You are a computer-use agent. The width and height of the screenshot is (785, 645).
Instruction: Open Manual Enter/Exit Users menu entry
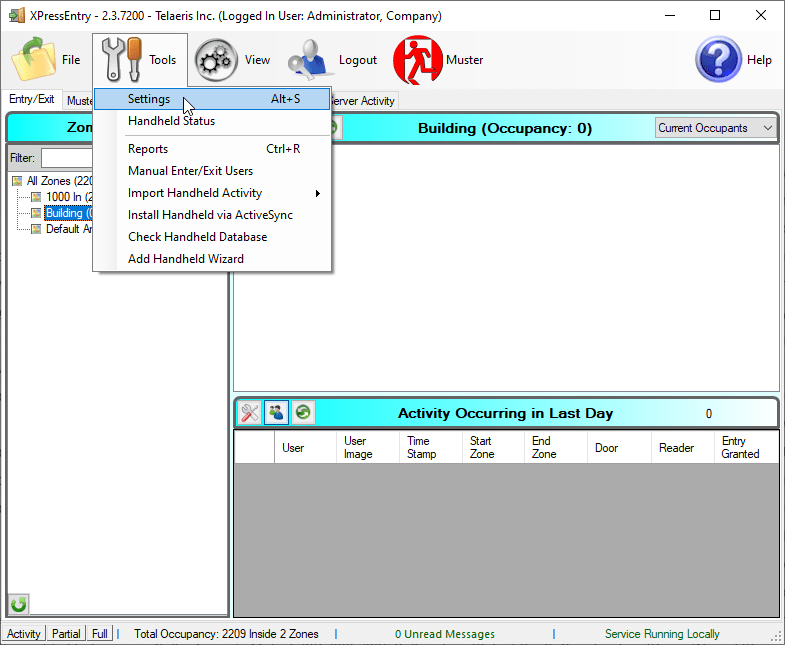point(212,171)
